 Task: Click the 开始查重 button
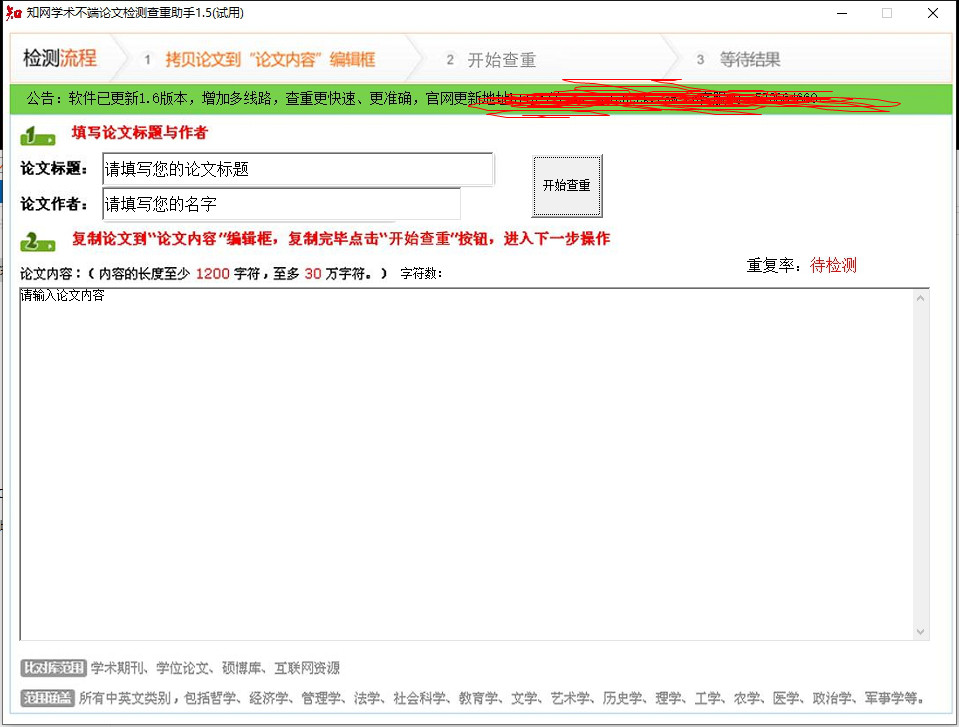coord(567,185)
